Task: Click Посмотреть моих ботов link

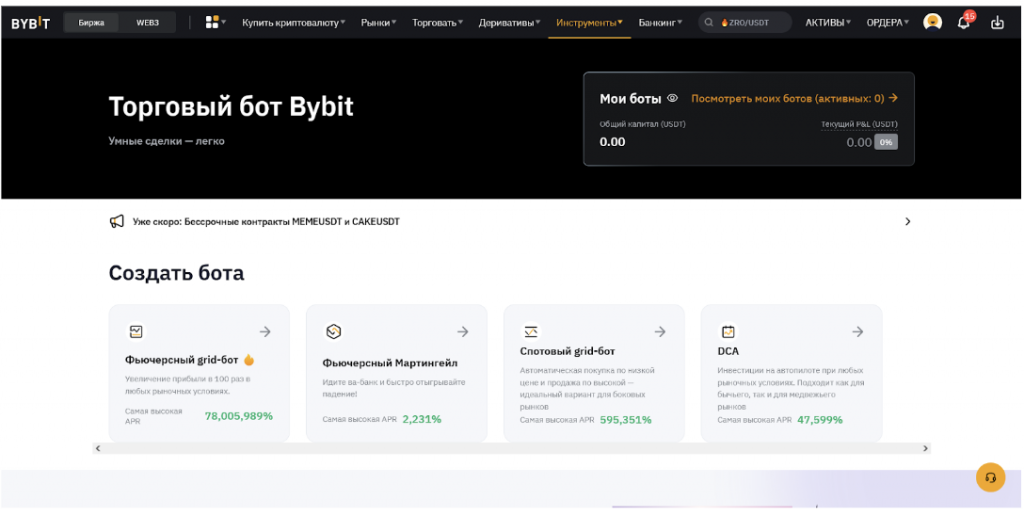Action: click(x=794, y=98)
